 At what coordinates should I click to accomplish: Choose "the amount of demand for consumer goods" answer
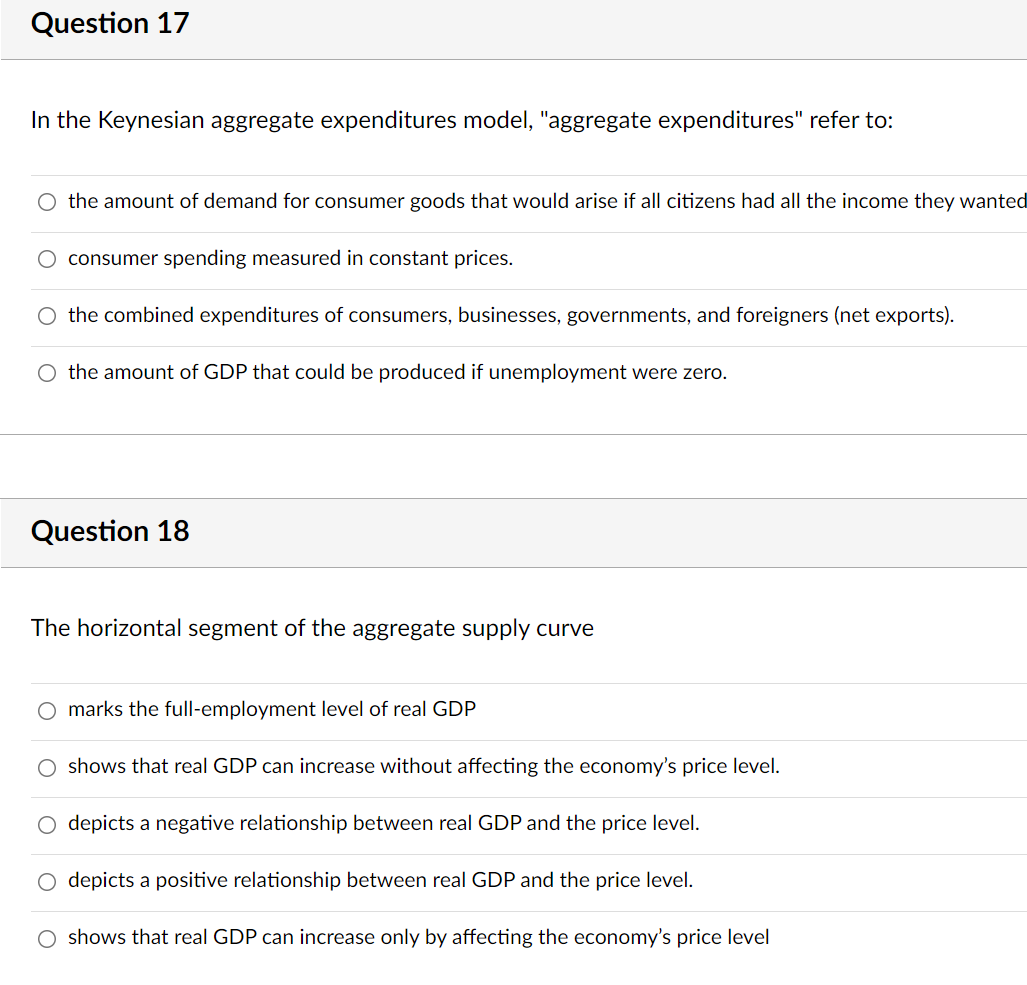[46, 202]
